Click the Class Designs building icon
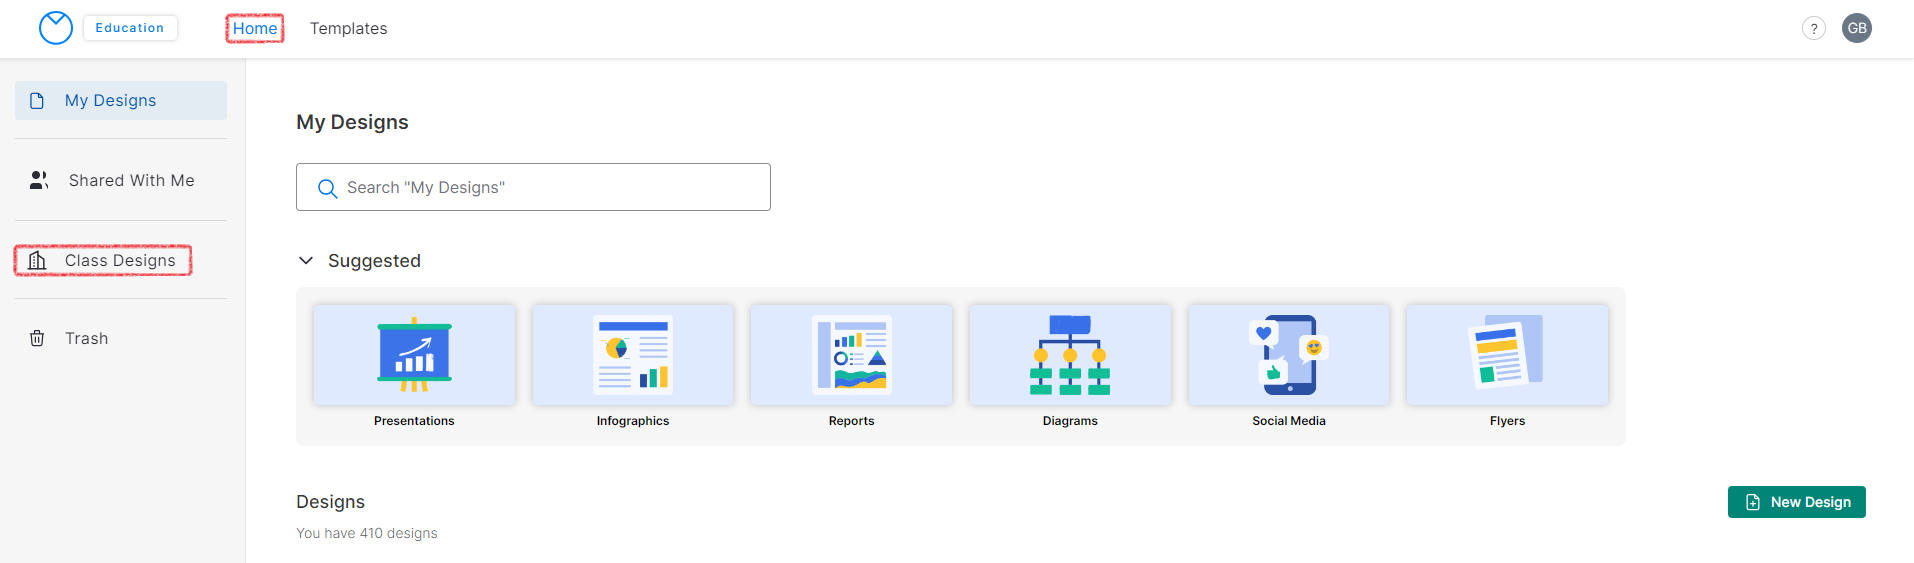Screen dimensions: 1914x563 pos(38,261)
